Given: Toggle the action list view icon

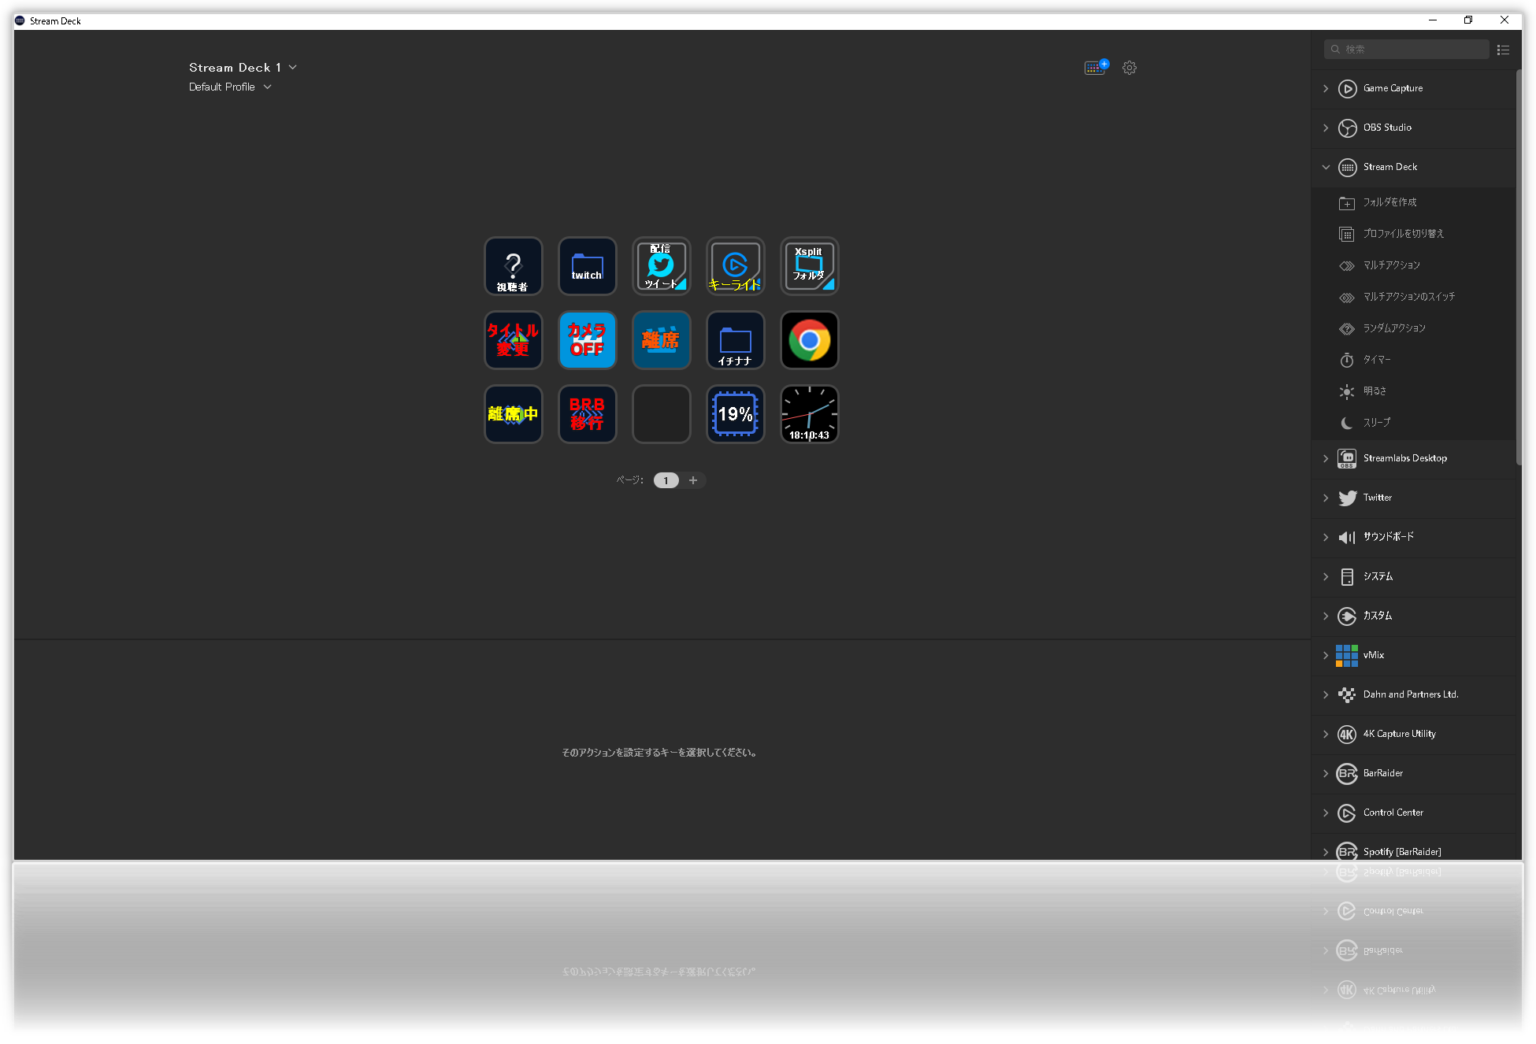Looking at the screenshot, I should coord(1503,49).
